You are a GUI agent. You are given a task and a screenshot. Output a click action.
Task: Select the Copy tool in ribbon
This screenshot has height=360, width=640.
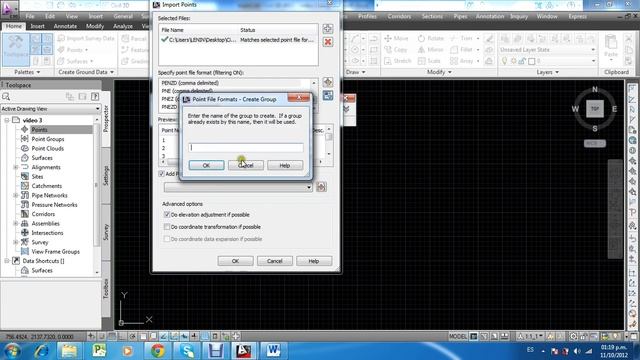pyautogui.click(x=396, y=50)
